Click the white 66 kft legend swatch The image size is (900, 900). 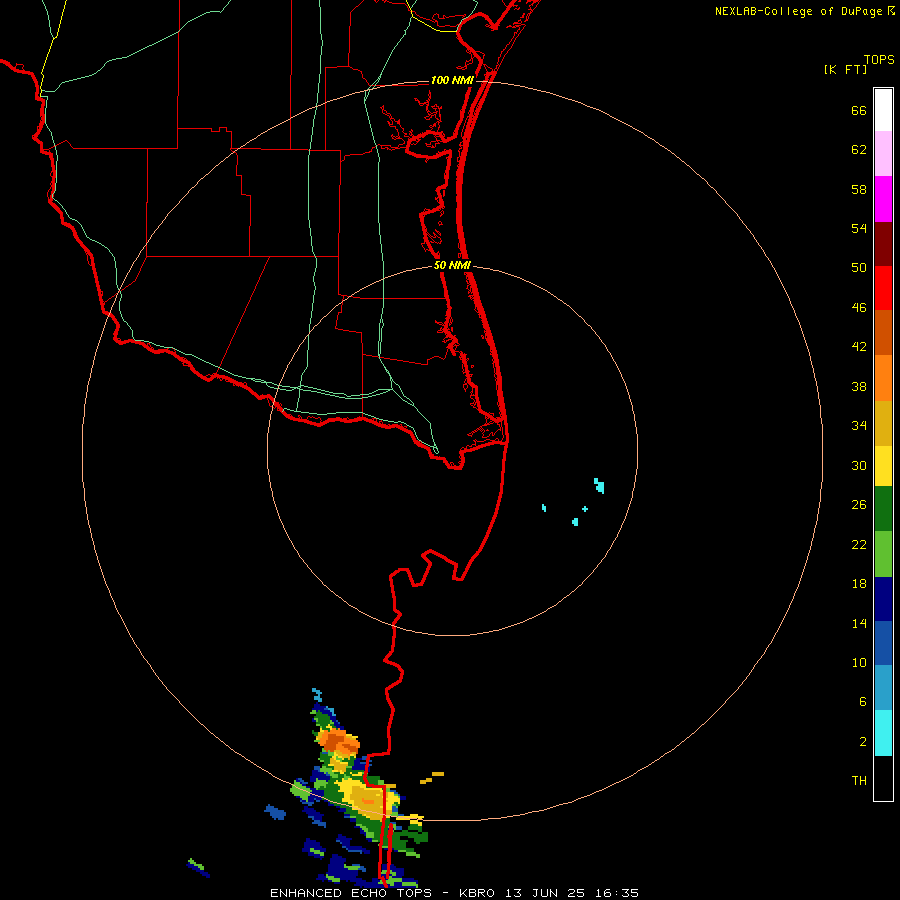pyautogui.click(x=883, y=110)
